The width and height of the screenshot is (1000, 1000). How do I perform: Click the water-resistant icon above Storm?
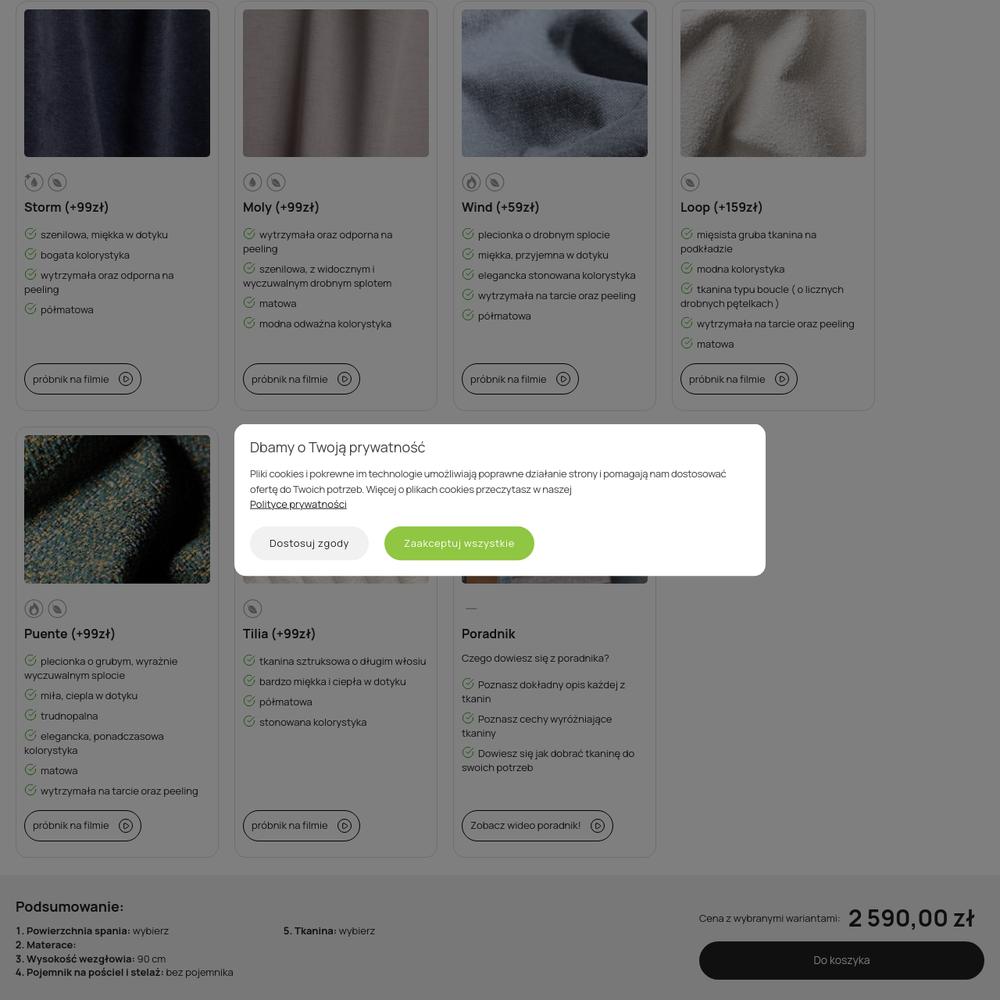pyautogui.click(x=34, y=182)
